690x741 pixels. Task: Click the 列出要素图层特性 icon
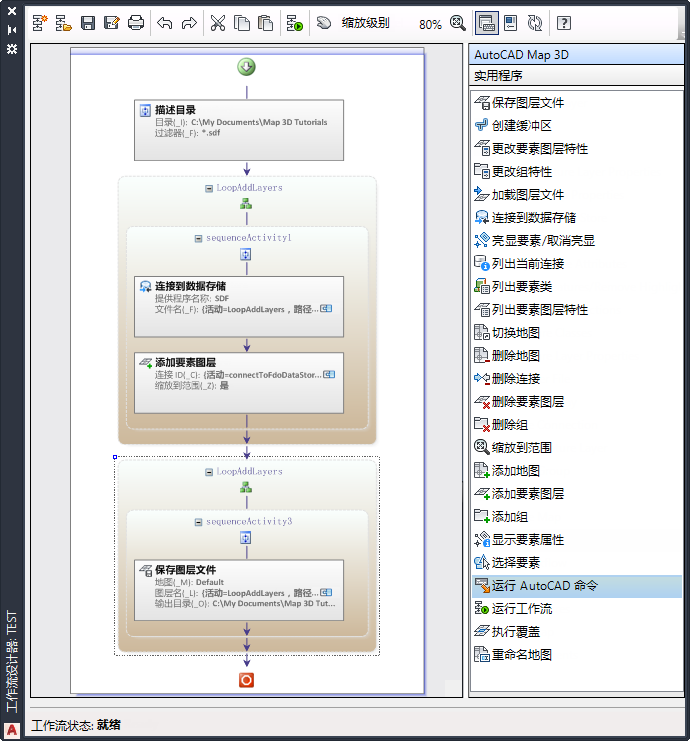coord(482,309)
